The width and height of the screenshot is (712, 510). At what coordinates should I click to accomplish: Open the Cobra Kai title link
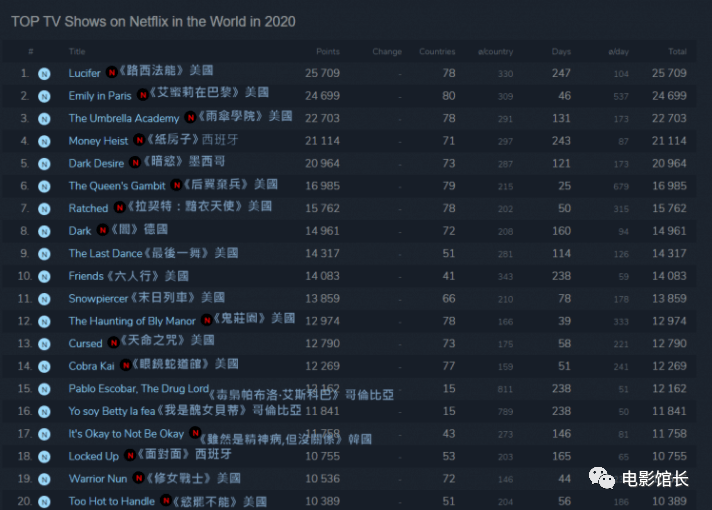pos(92,366)
